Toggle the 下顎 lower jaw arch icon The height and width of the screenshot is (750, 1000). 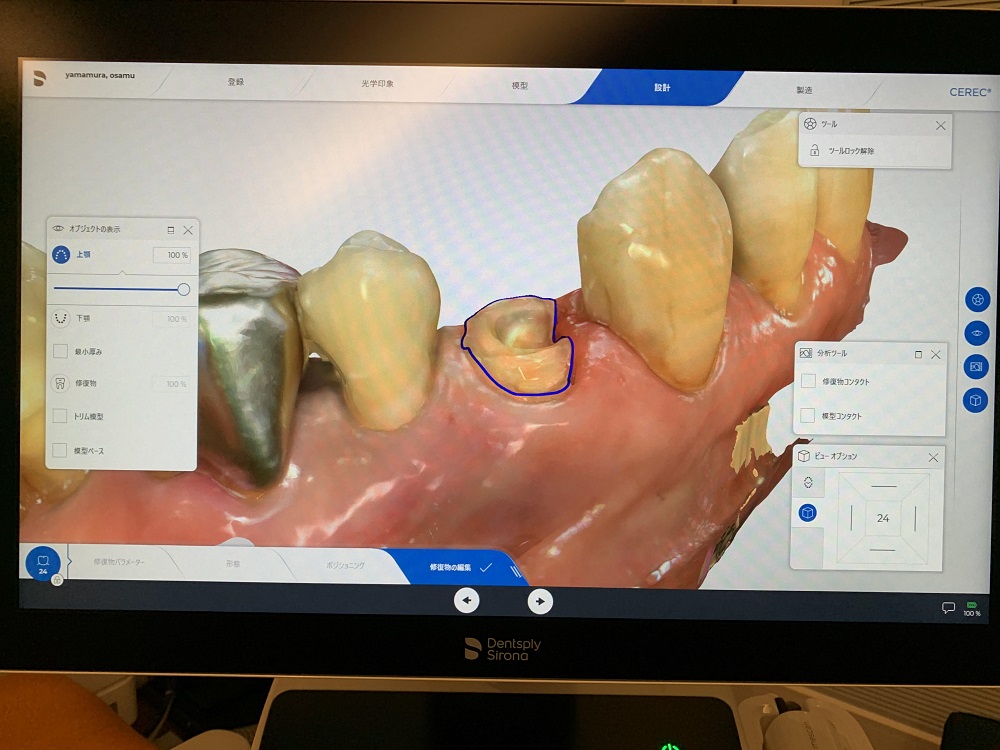pos(60,318)
